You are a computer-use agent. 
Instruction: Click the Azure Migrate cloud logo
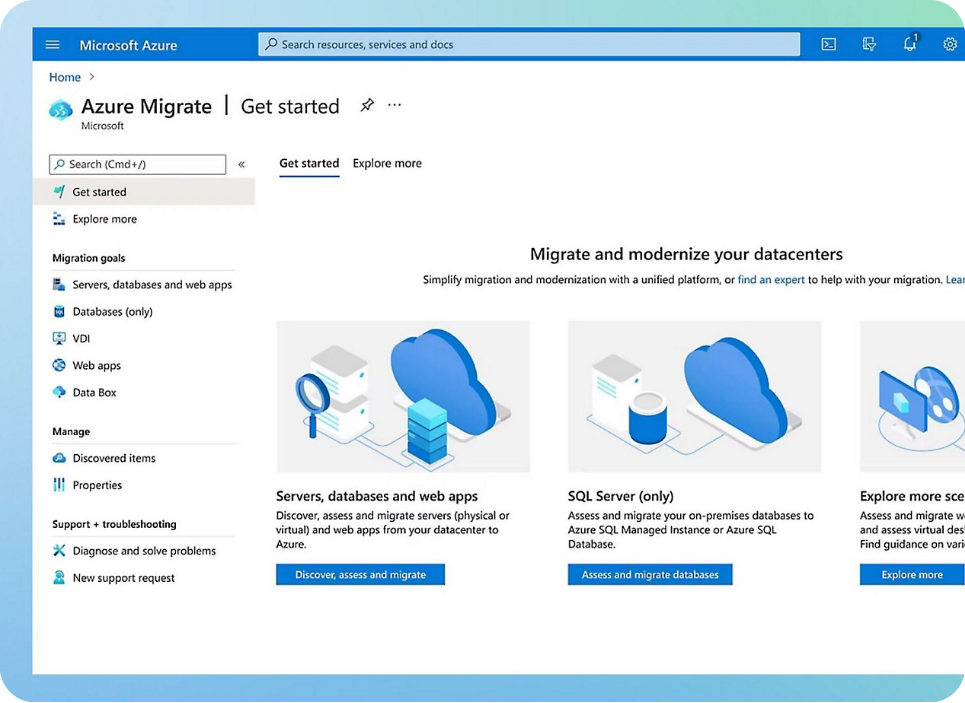61,110
